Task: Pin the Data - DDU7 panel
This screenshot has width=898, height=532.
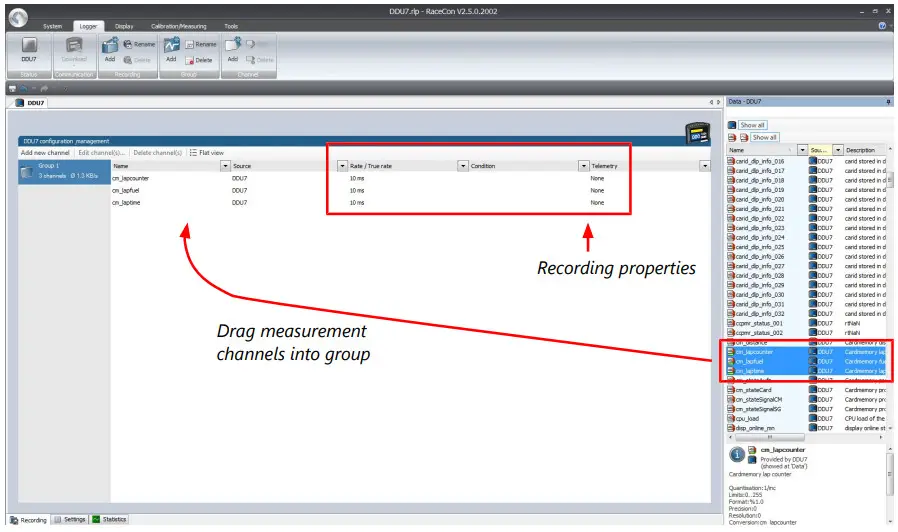Action: click(888, 102)
